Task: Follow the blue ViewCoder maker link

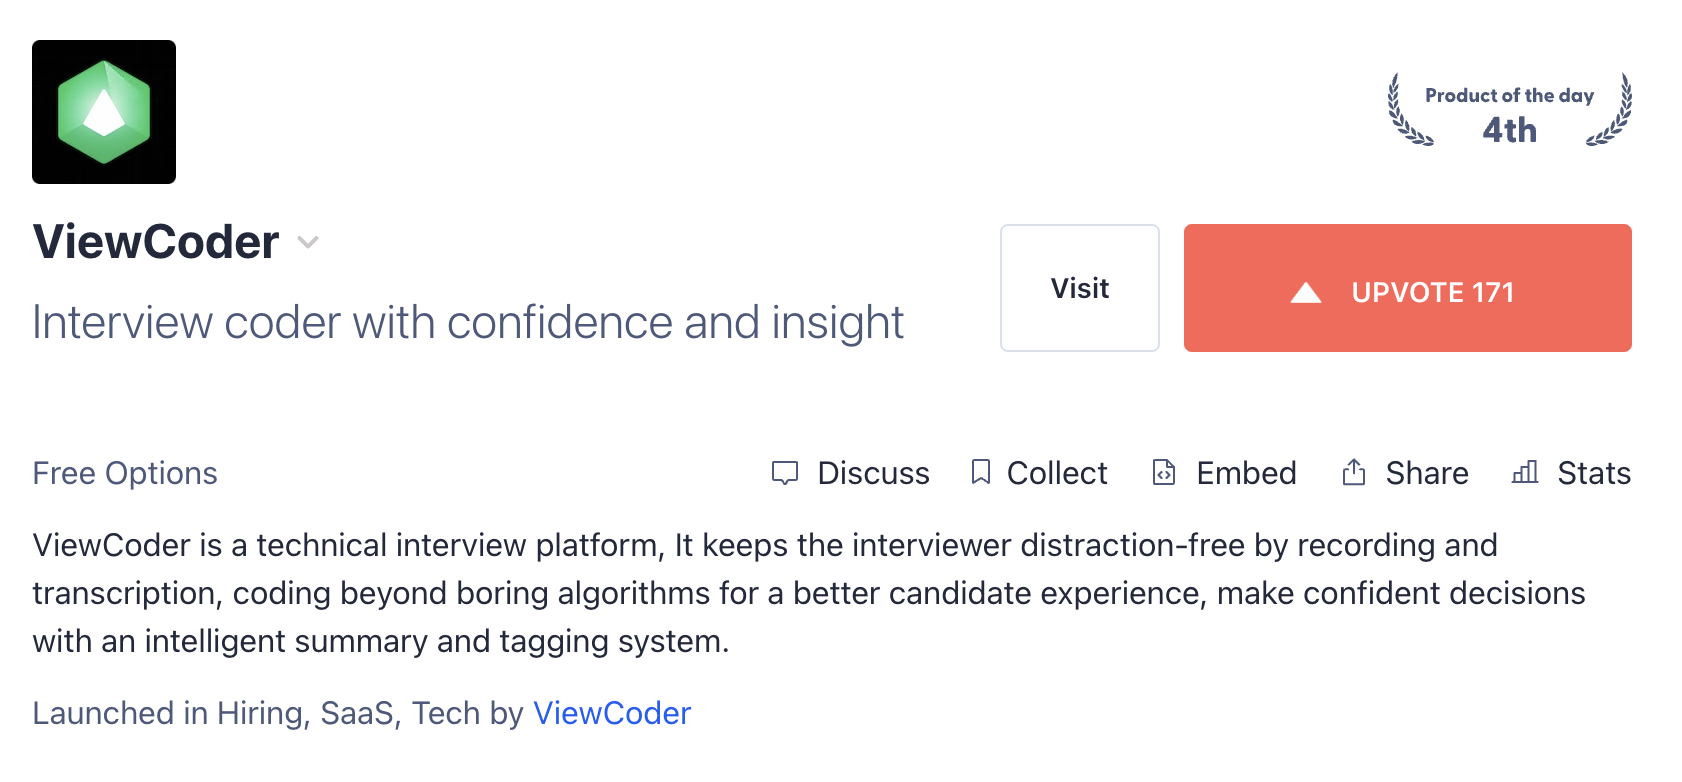Action: tap(612, 713)
